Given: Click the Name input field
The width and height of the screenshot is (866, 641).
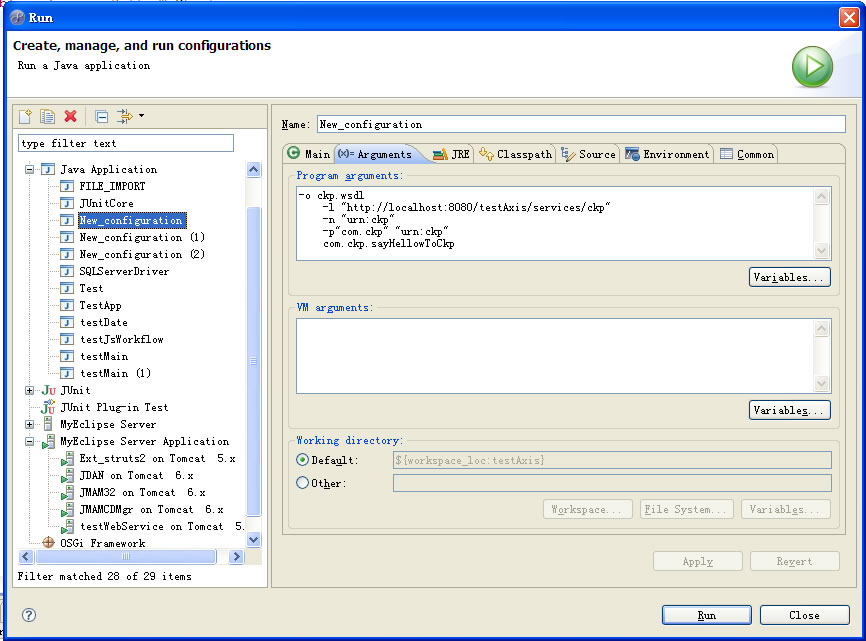Looking at the screenshot, I should pyautogui.click(x=581, y=124).
